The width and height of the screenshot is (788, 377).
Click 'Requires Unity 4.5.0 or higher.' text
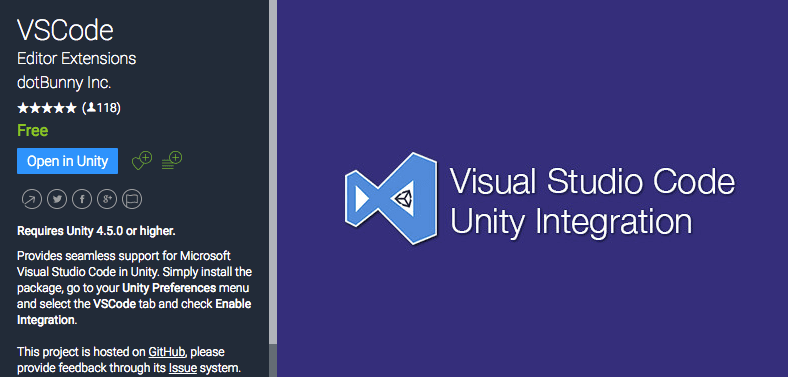pyautogui.click(x=96, y=231)
